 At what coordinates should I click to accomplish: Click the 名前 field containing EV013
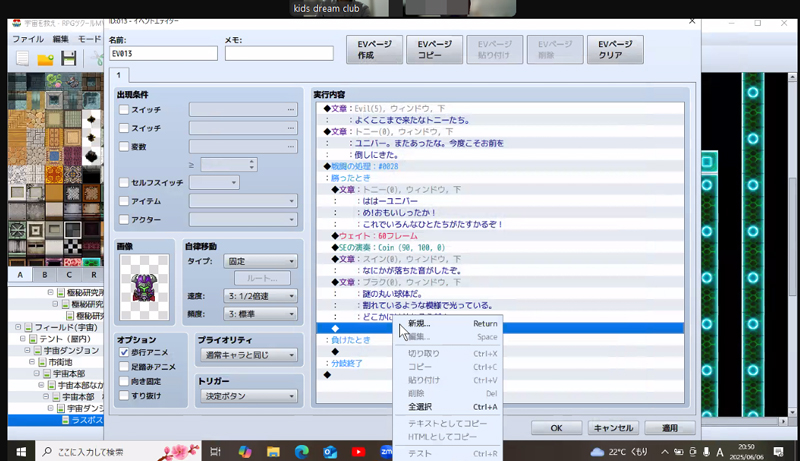163,54
